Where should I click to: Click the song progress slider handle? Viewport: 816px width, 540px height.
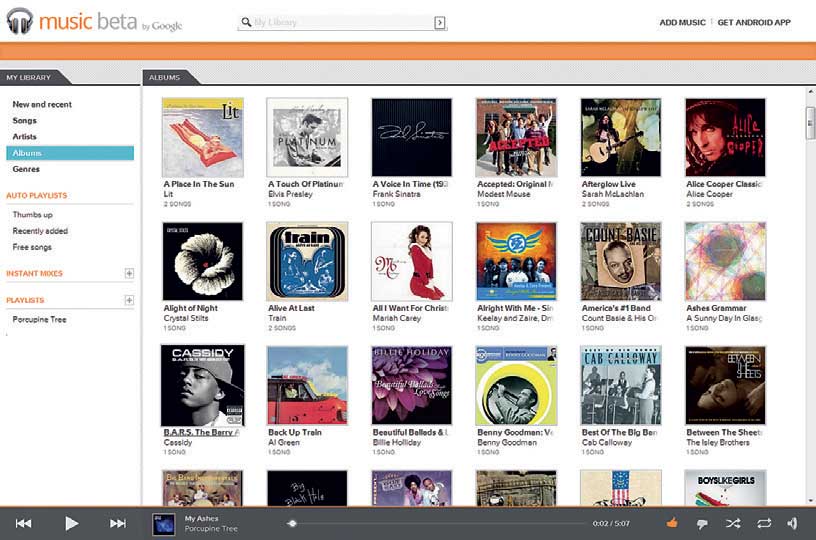292,524
